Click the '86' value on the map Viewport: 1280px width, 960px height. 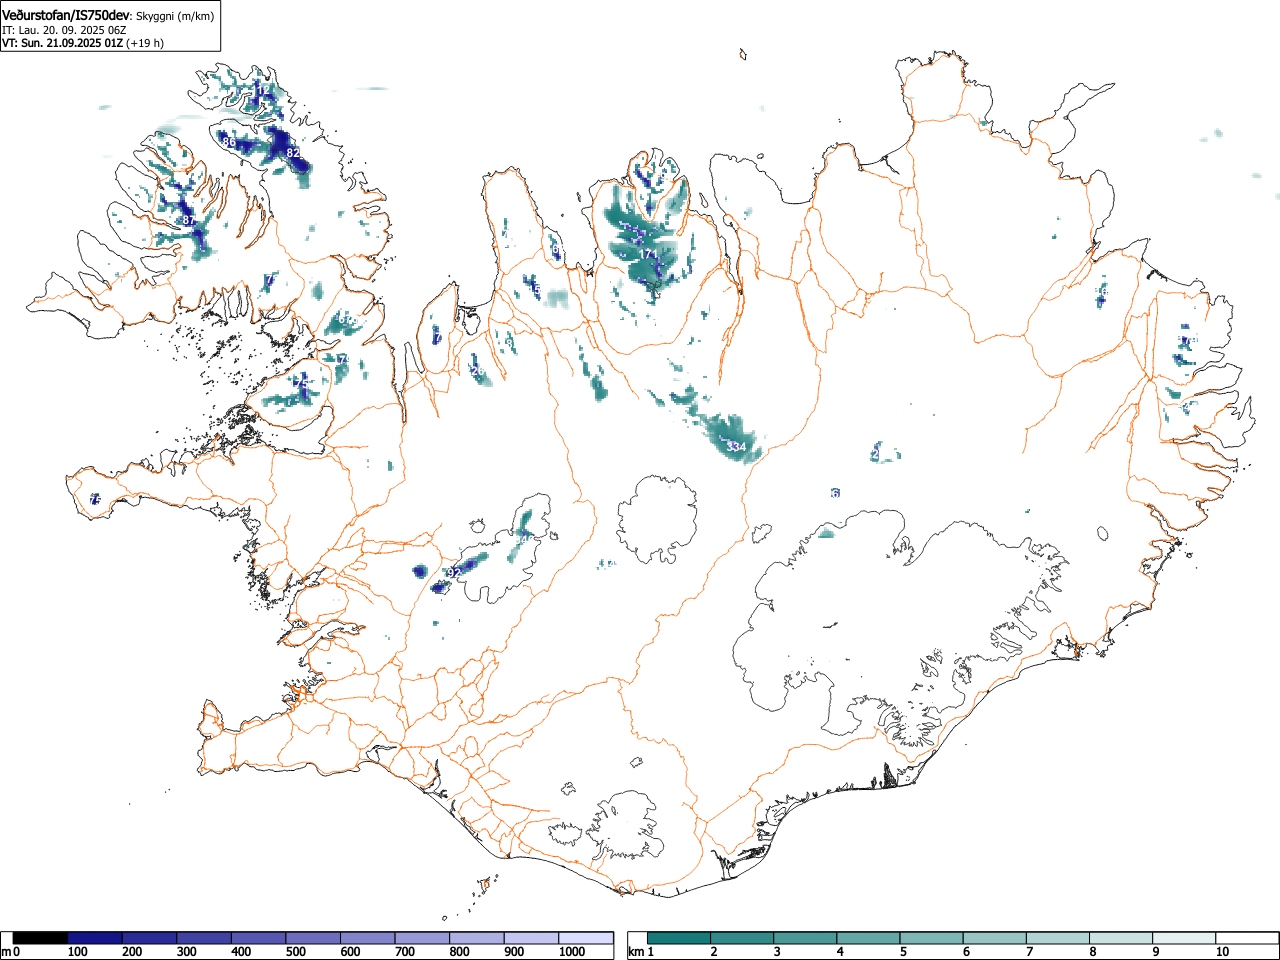point(229,142)
